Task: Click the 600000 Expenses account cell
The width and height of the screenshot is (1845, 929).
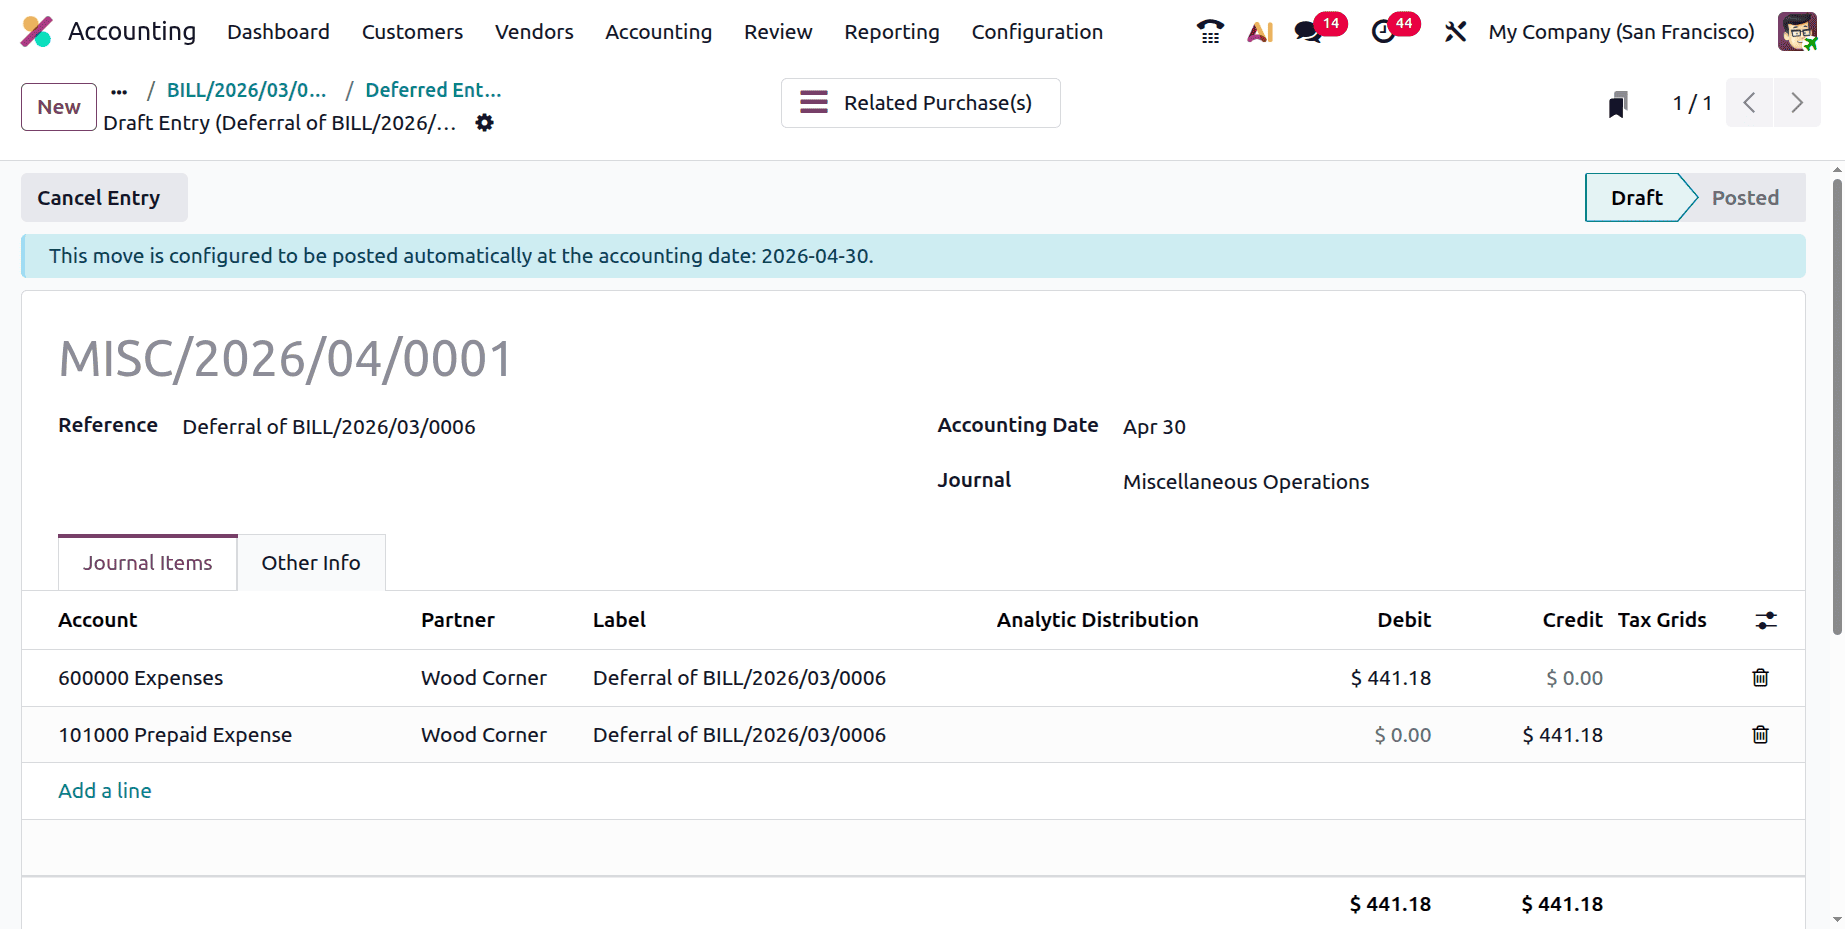Action: [141, 678]
